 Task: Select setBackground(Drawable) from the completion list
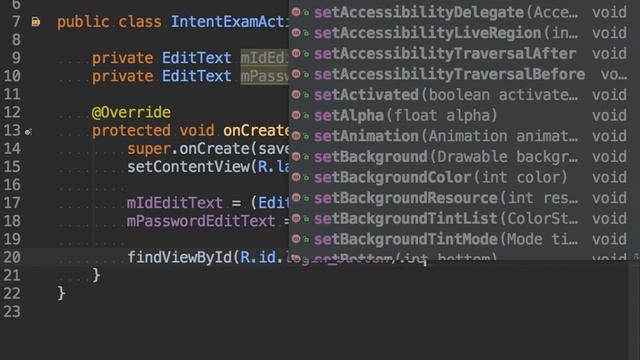(459, 156)
